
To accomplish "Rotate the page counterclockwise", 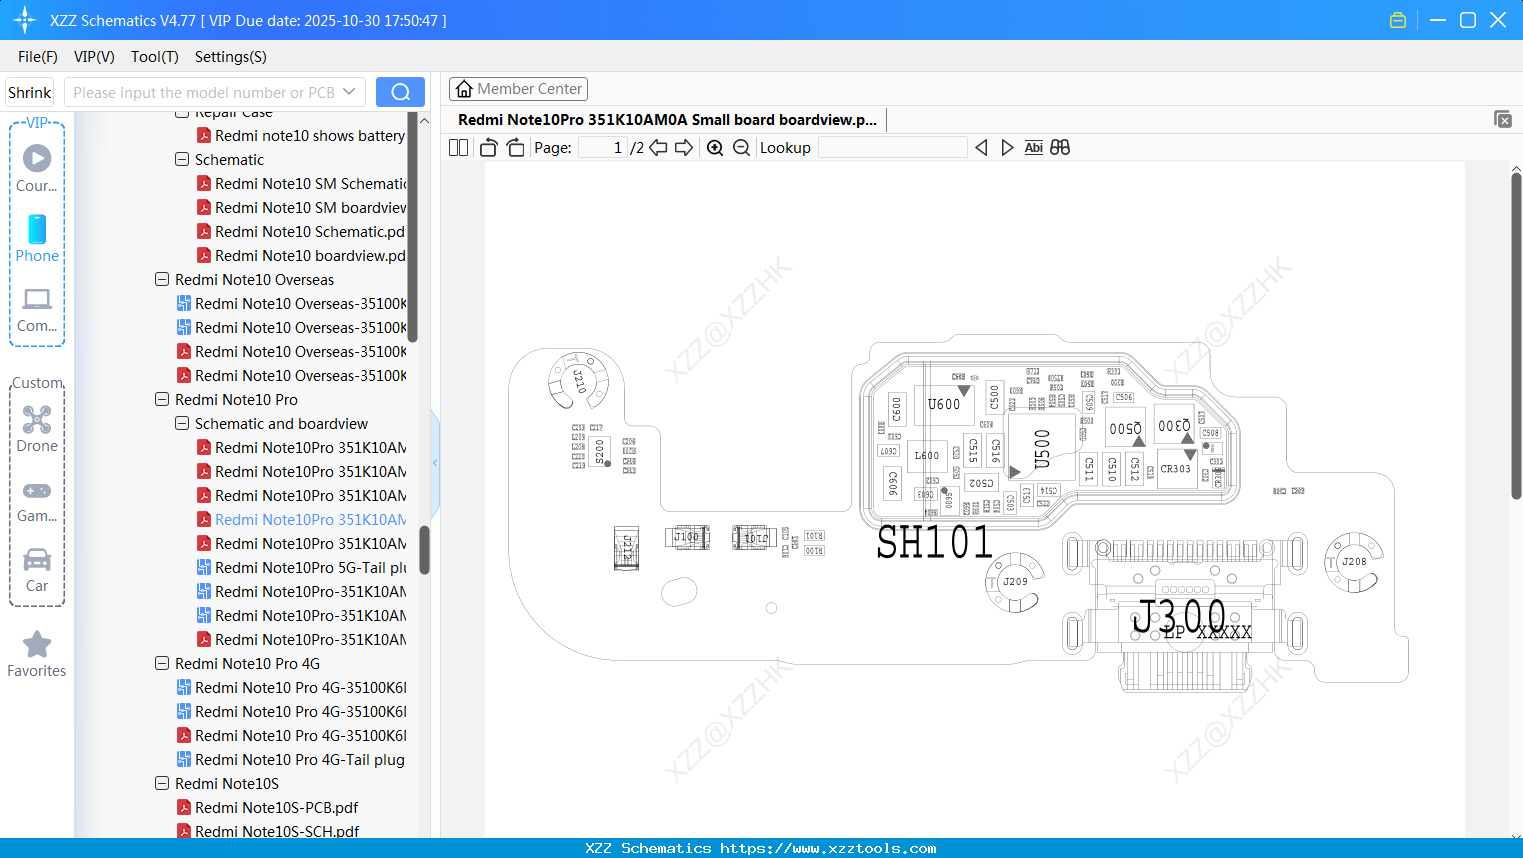I will (x=487, y=147).
